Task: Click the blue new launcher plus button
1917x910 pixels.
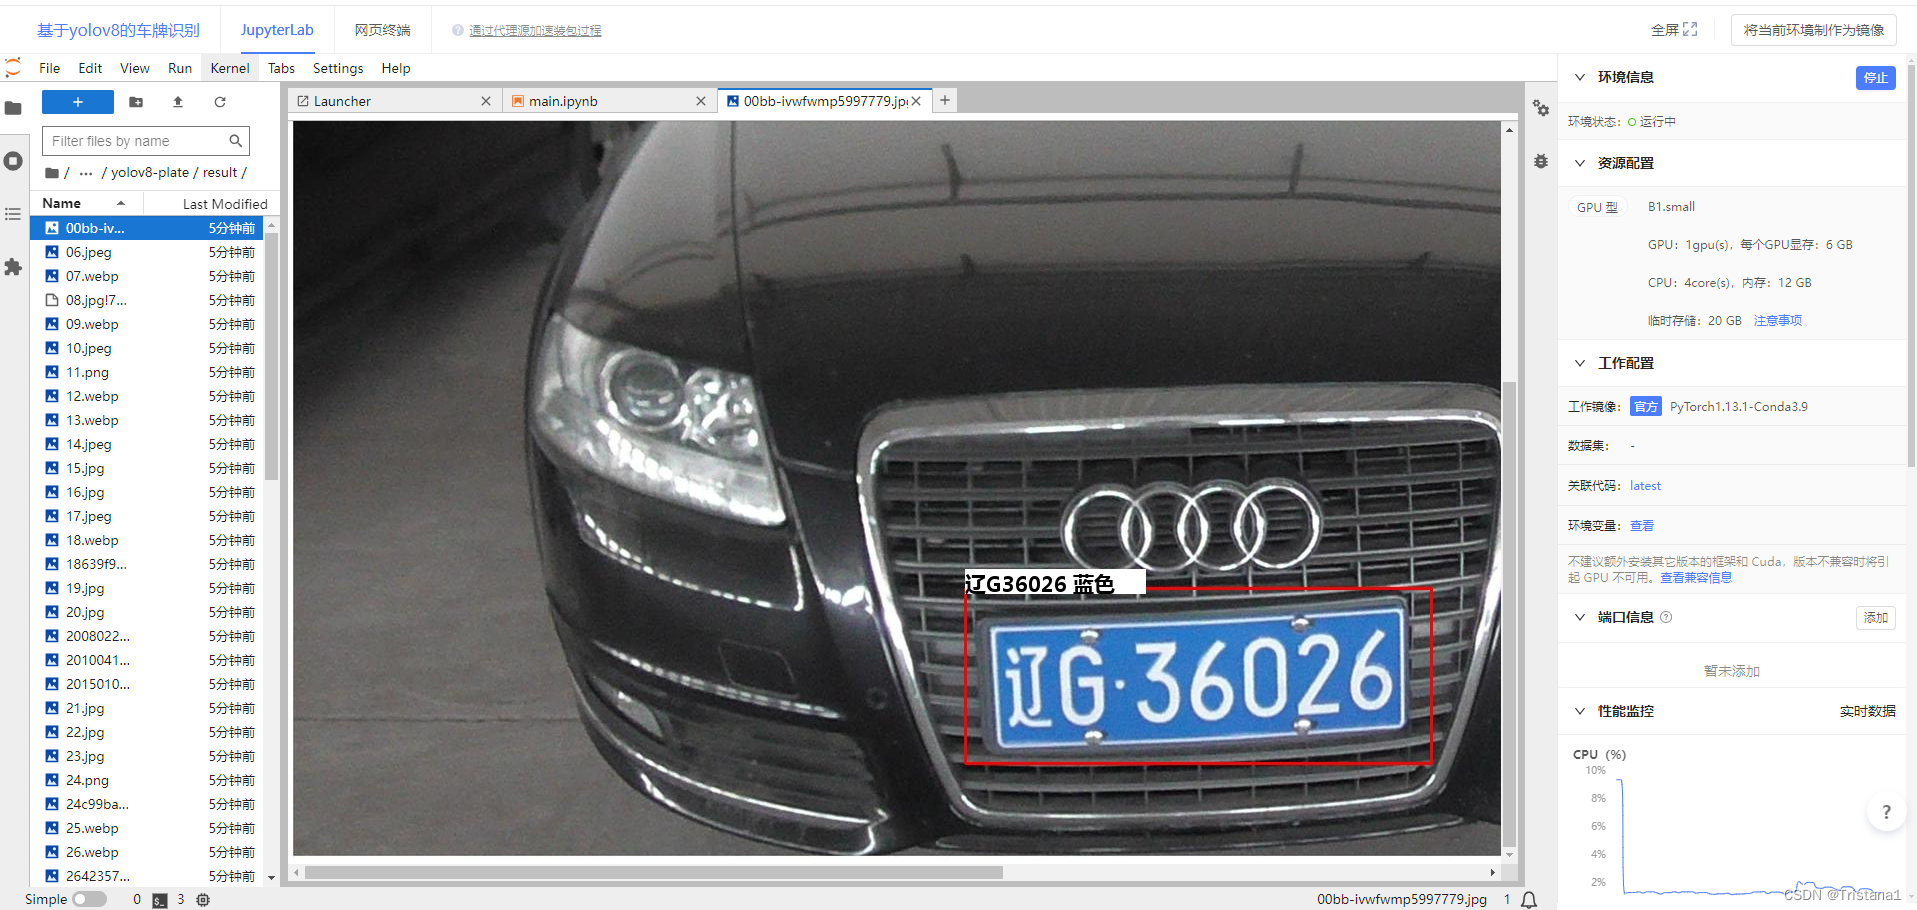Action: pos(78,102)
